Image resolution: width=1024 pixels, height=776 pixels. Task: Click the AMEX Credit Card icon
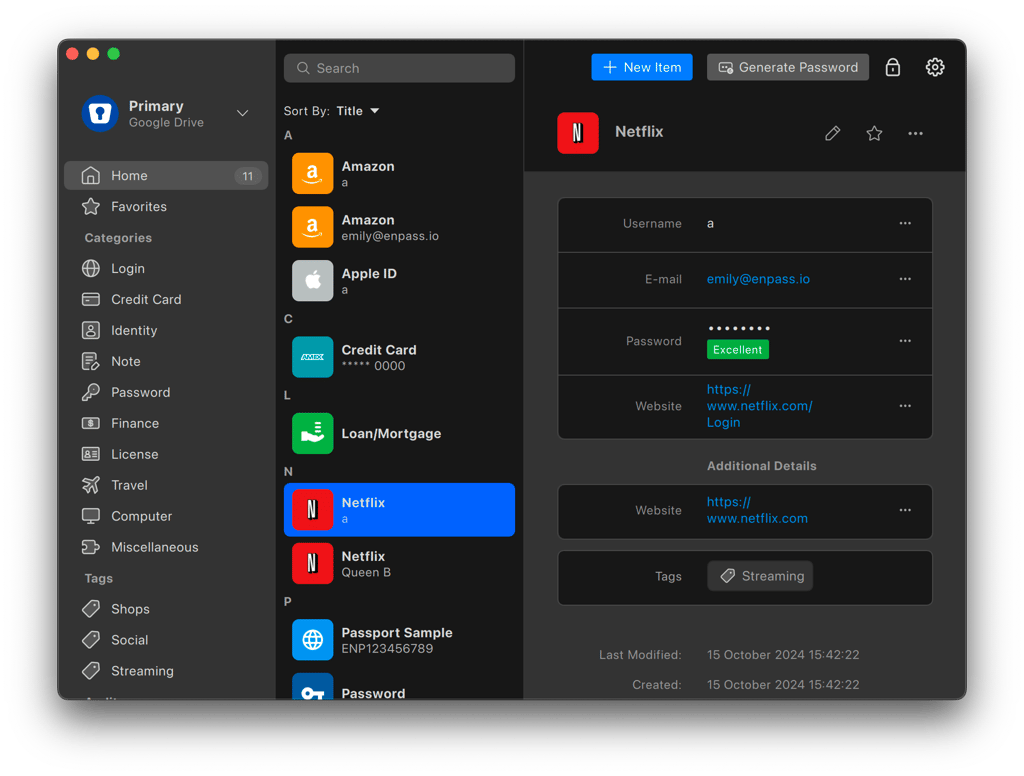pos(312,357)
